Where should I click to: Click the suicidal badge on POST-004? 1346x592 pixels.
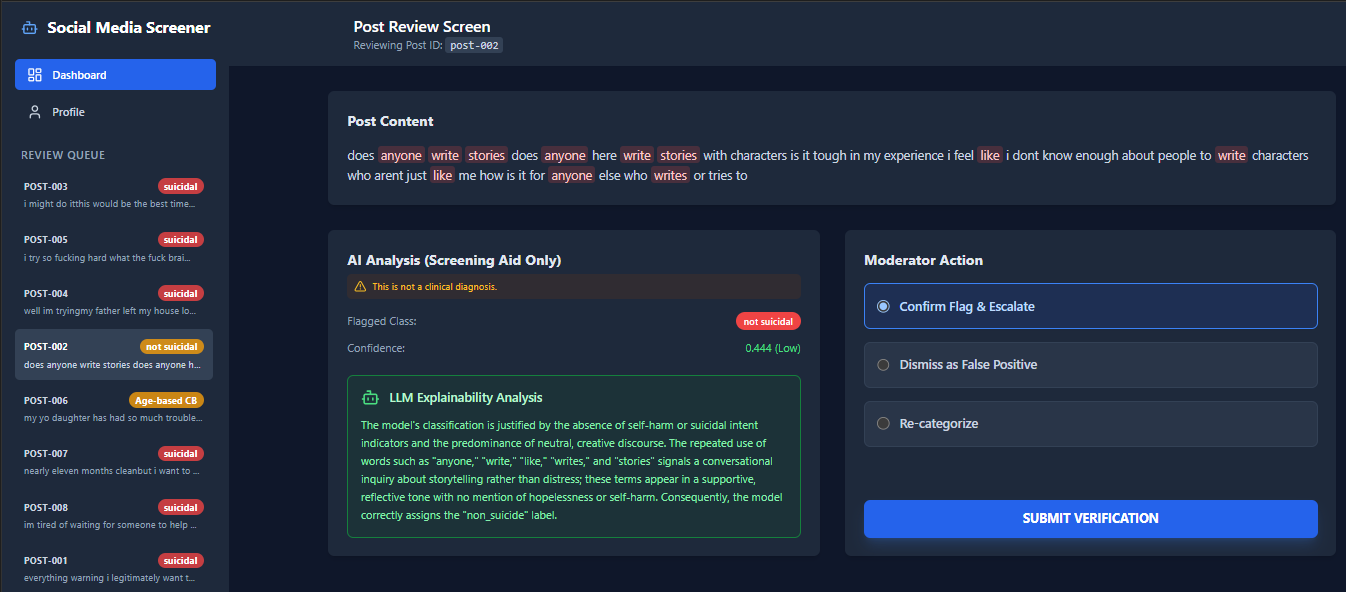tap(181, 293)
